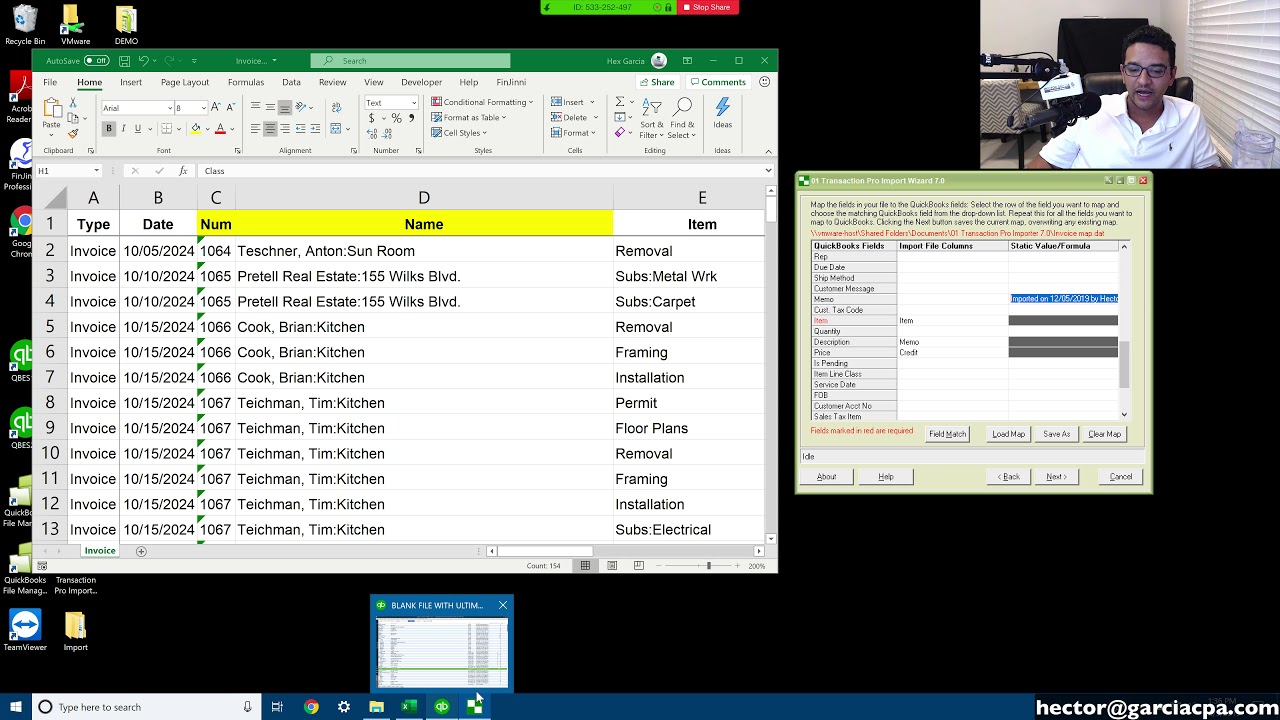The width and height of the screenshot is (1280, 720).
Task: Open Chrome from the taskbar
Action: (x=311, y=707)
